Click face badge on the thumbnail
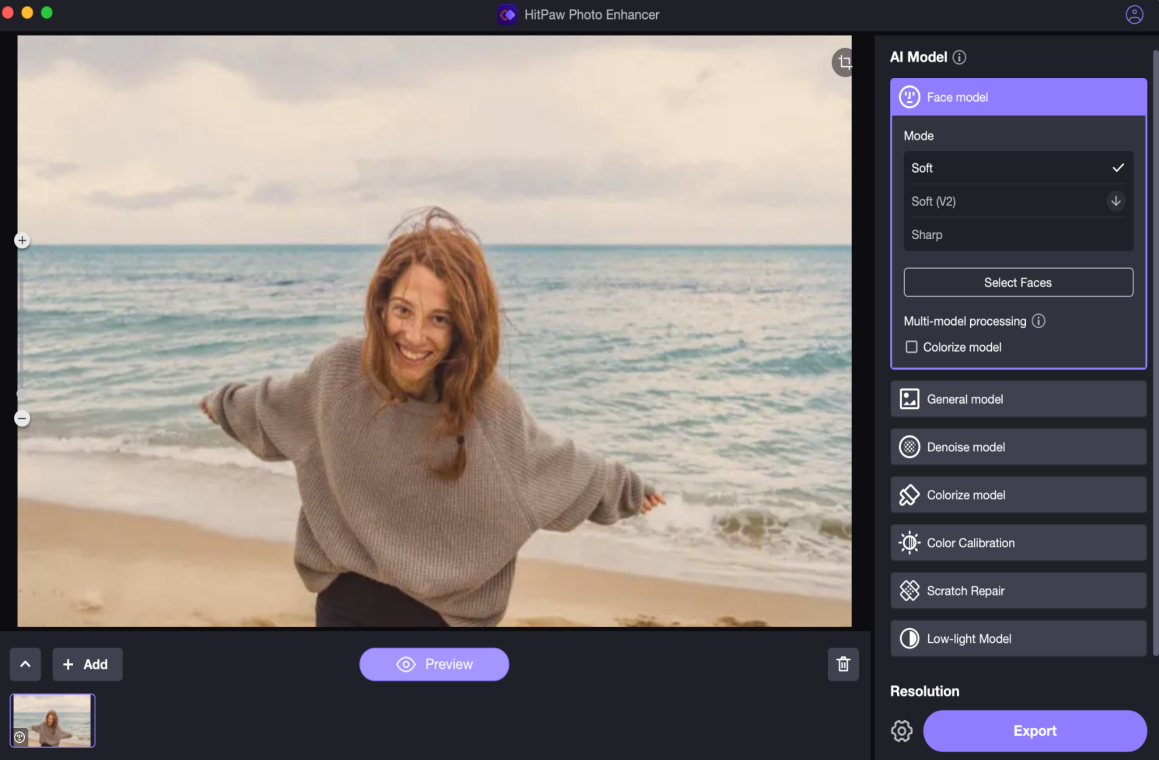 20,737
